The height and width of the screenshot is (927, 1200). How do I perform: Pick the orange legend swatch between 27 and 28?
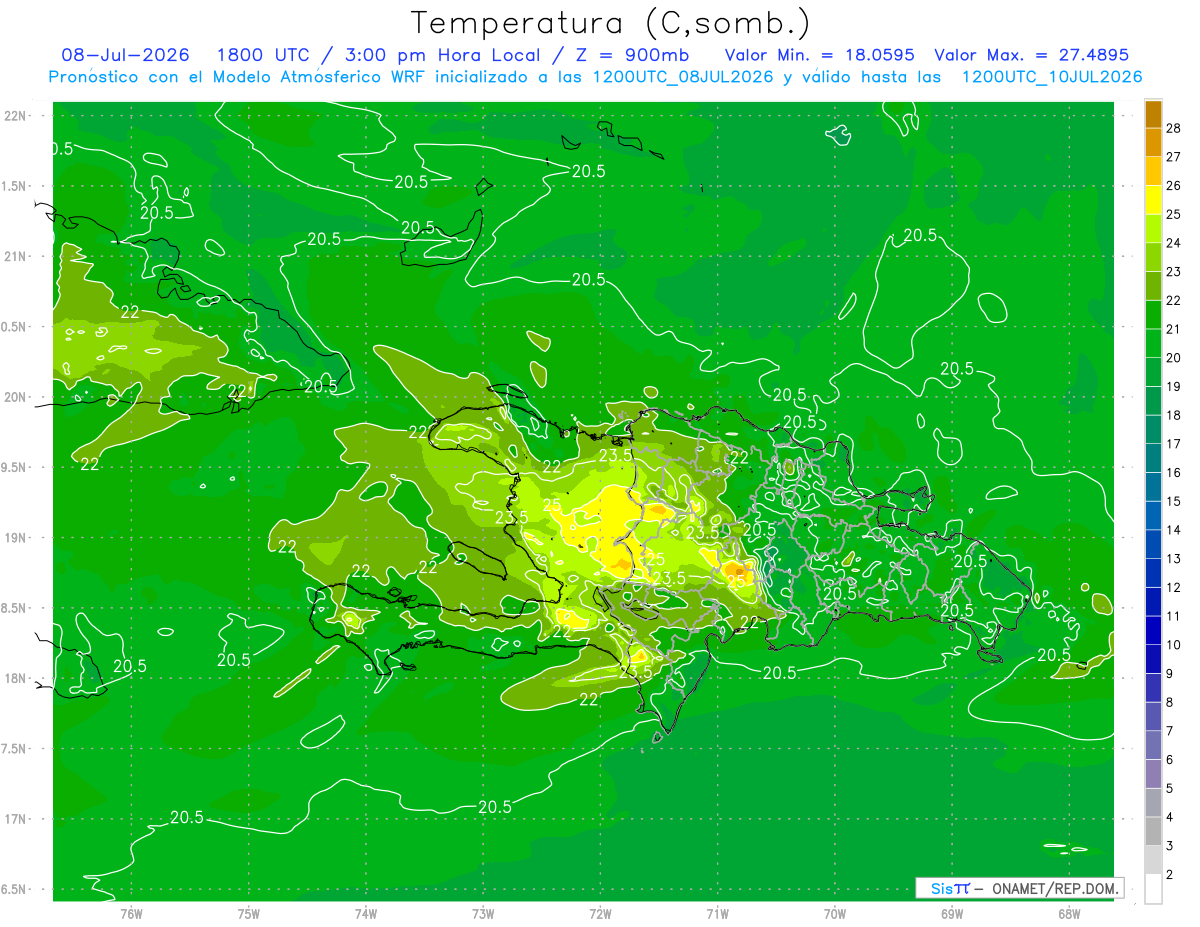(1153, 142)
